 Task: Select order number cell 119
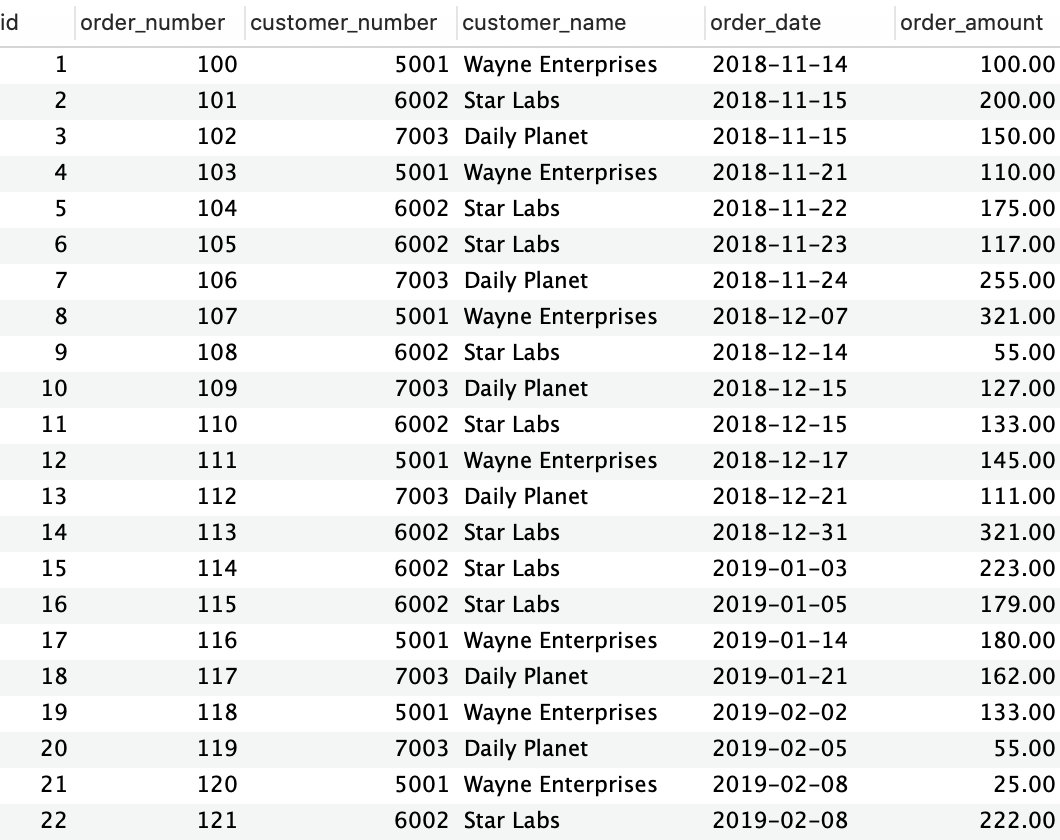pyautogui.click(x=217, y=749)
